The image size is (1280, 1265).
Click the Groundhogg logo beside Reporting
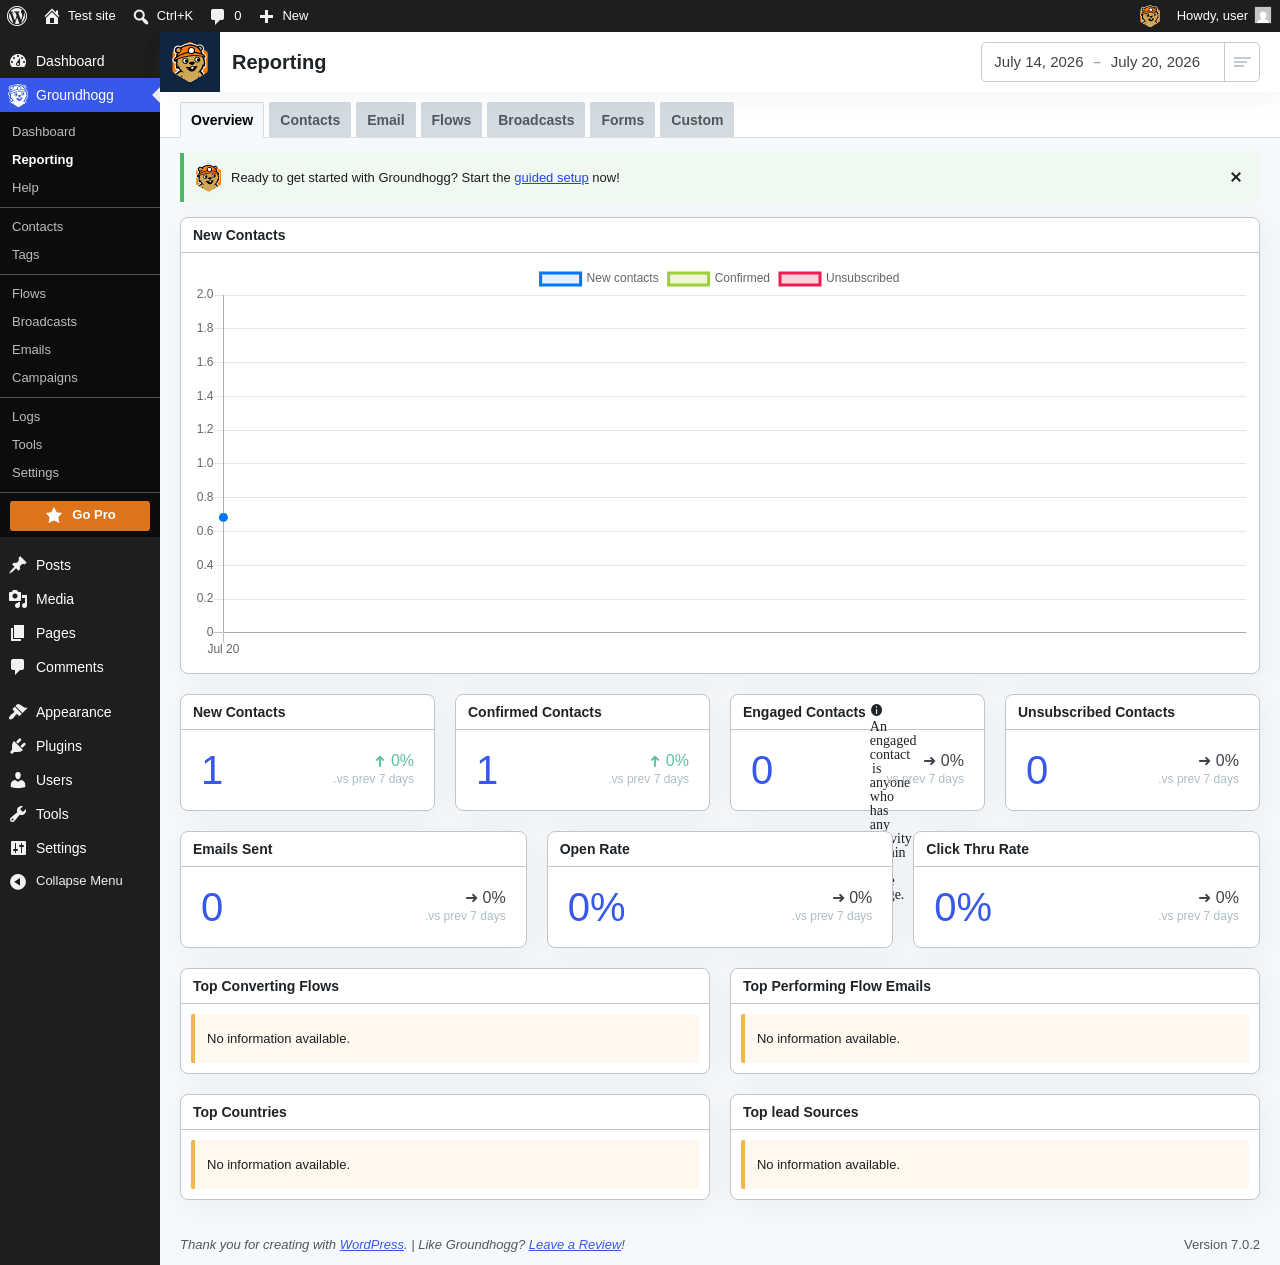190,62
